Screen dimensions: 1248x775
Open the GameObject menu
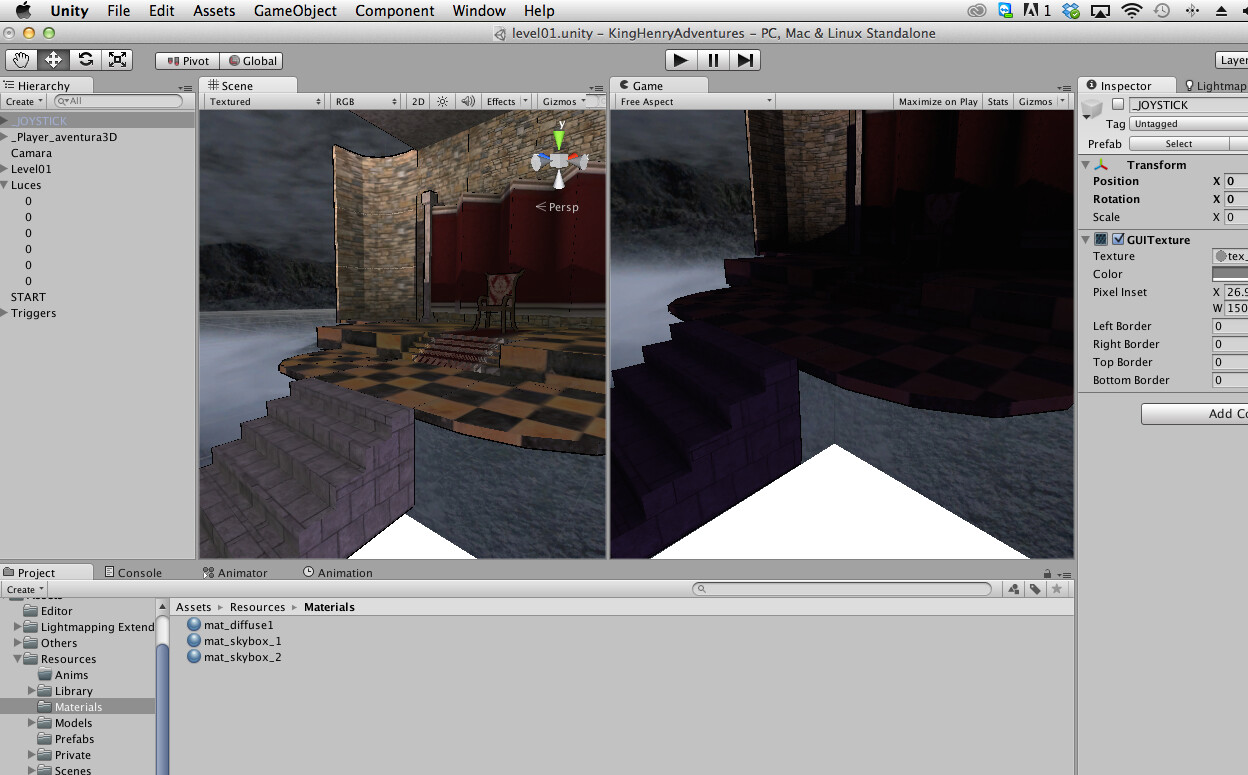[x=295, y=11]
